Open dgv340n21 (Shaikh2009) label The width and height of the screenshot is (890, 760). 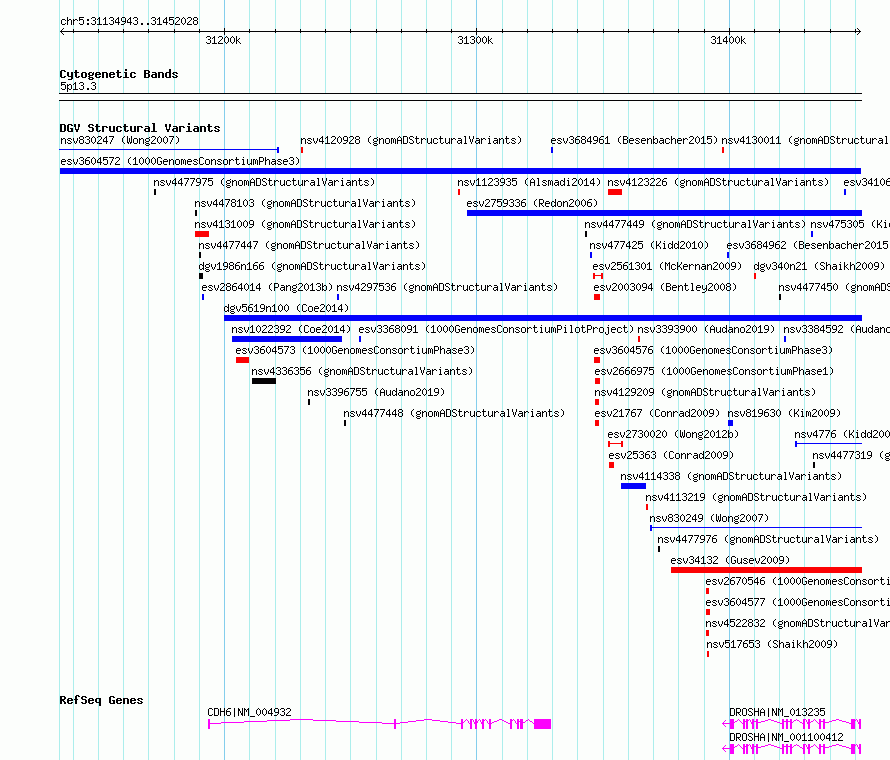pyautogui.click(x=819, y=266)
